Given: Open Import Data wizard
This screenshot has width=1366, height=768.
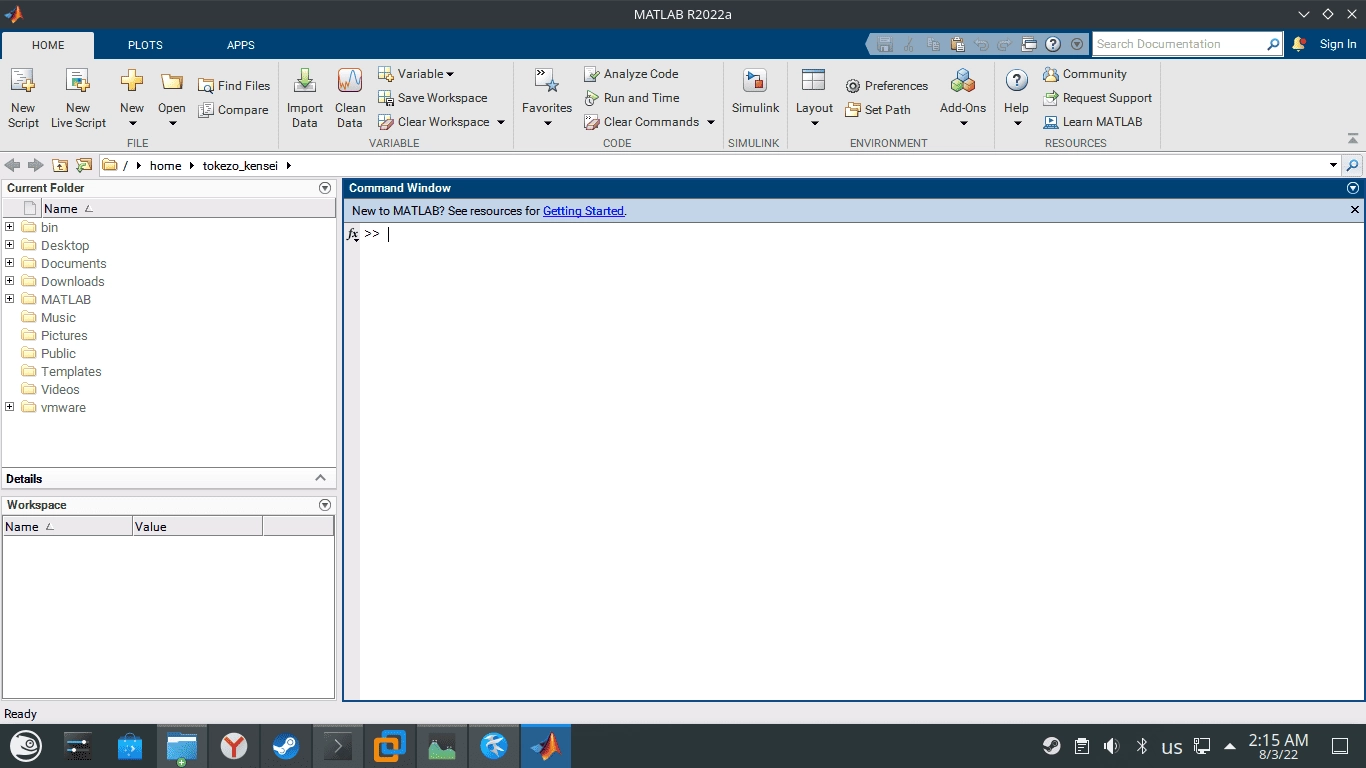Looking at the screenshot, I should coord(305,98).
